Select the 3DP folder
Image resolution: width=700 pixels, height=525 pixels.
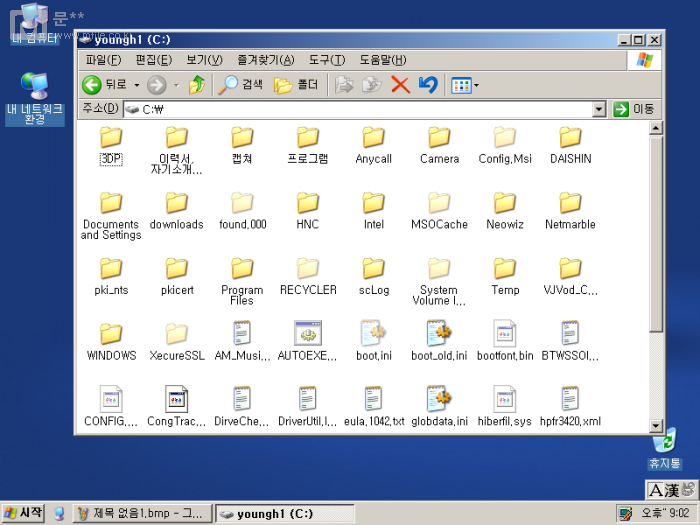[x=111, y=146]
